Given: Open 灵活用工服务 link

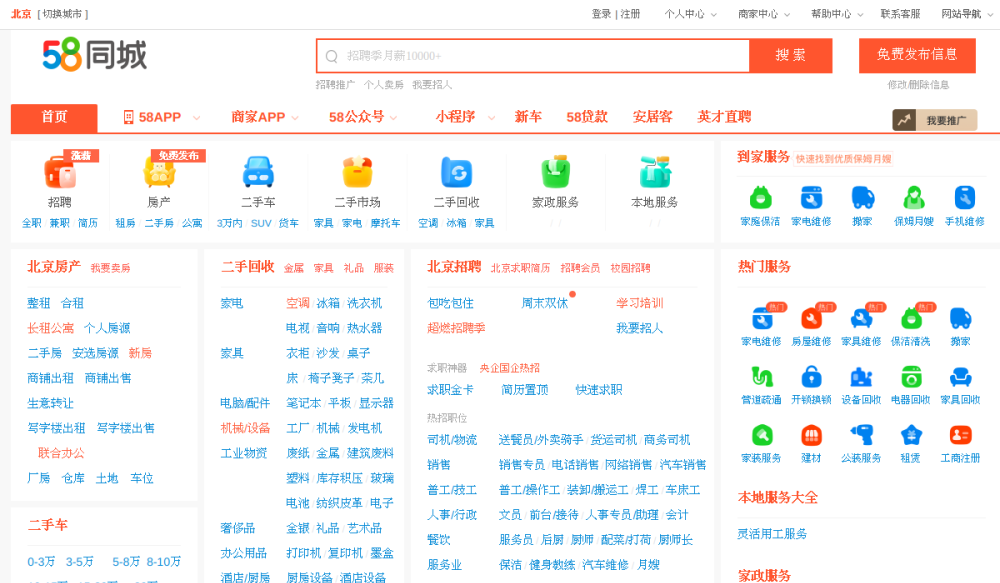Looking at the screenshot, I should coord(772,534).
